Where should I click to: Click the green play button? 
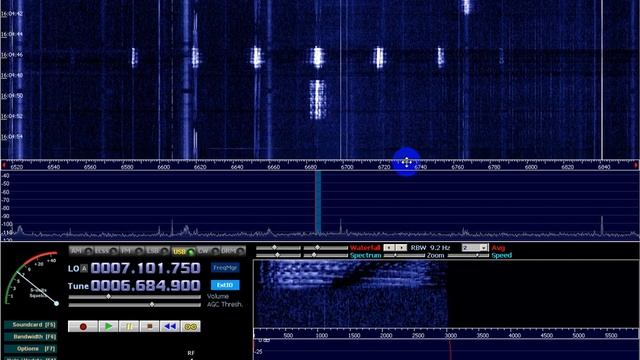pyautogui.click(x=108, y=327)
